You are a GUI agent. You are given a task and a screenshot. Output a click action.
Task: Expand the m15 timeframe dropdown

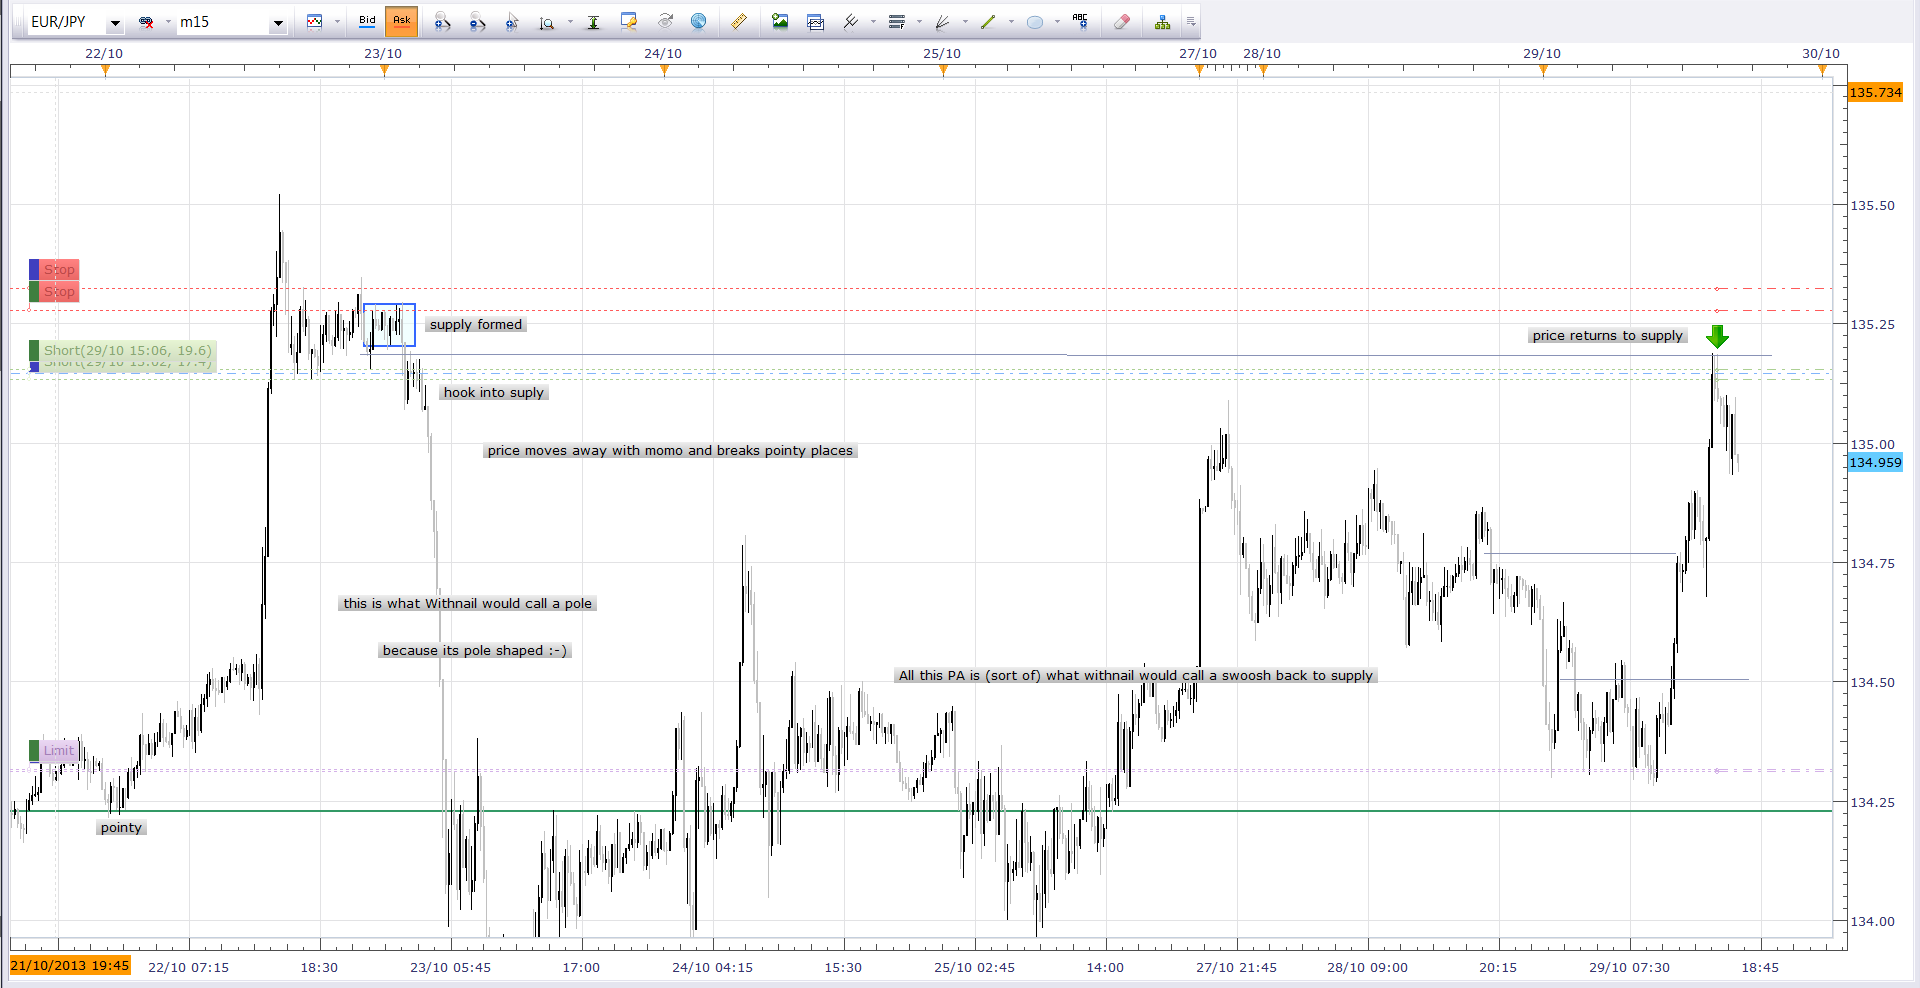pos(278,23)
